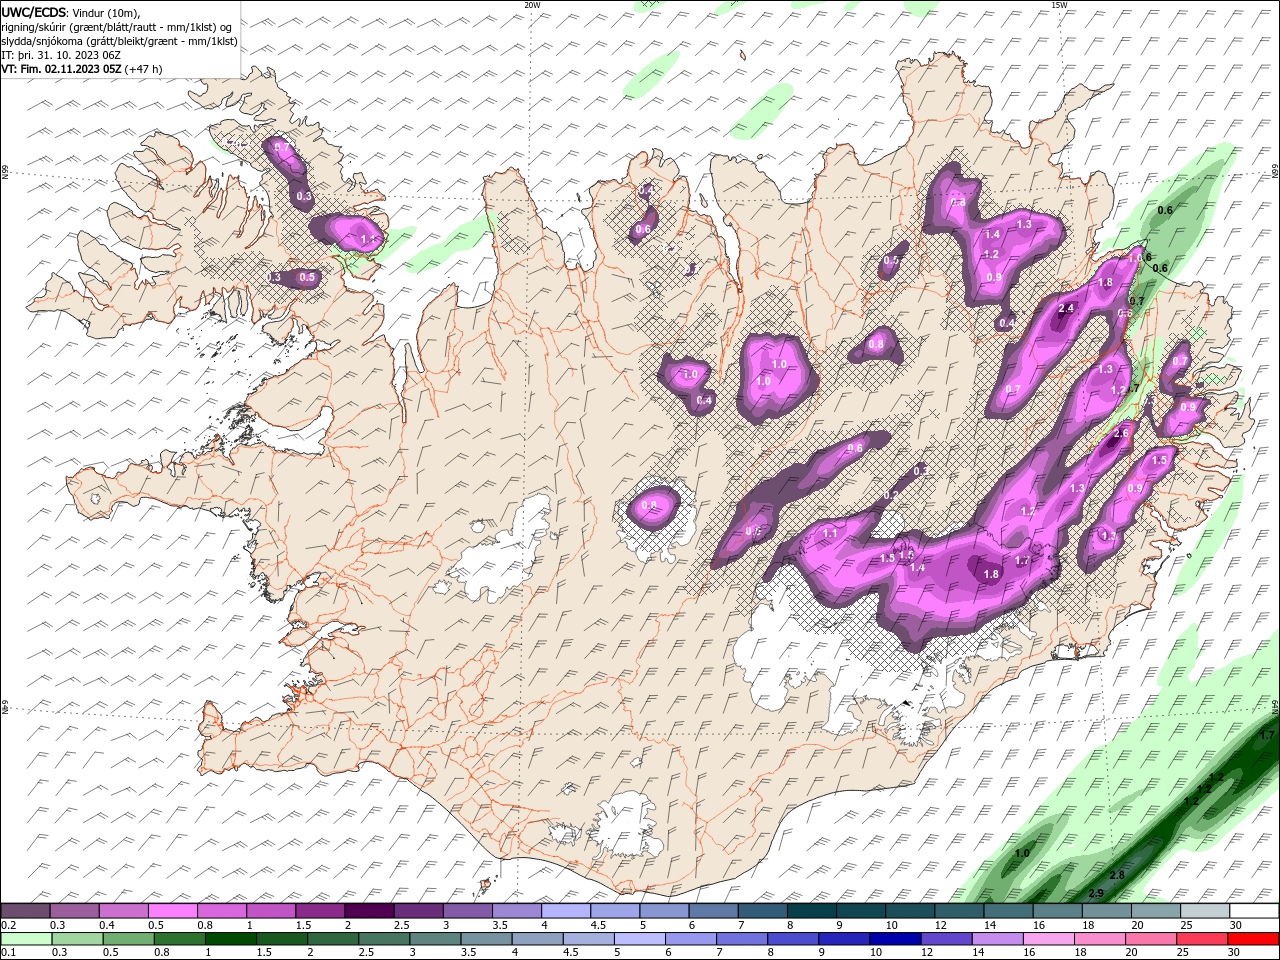Click the 14 light purple swatch in lower legend row
Image resolution: width=1280 pixels, height=960 pixels.
coord(997,939)
